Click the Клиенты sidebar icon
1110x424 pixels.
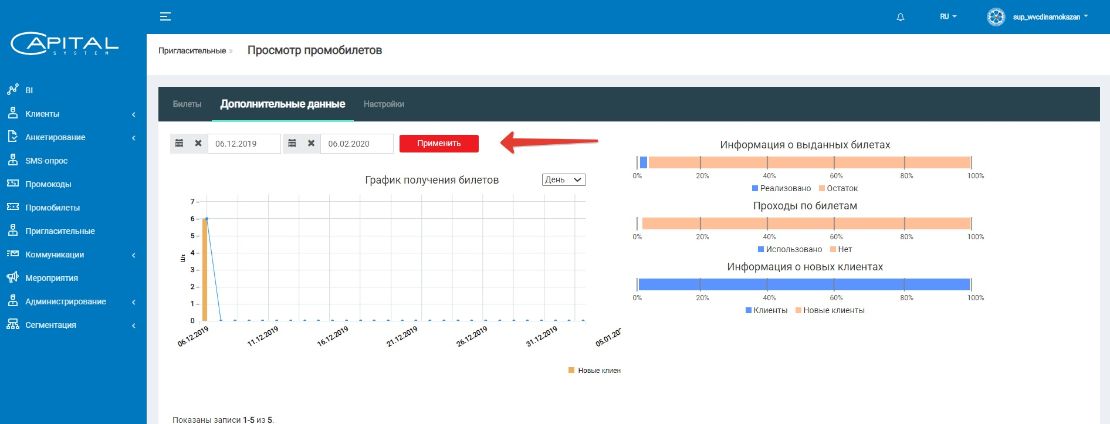pos(12,113)
